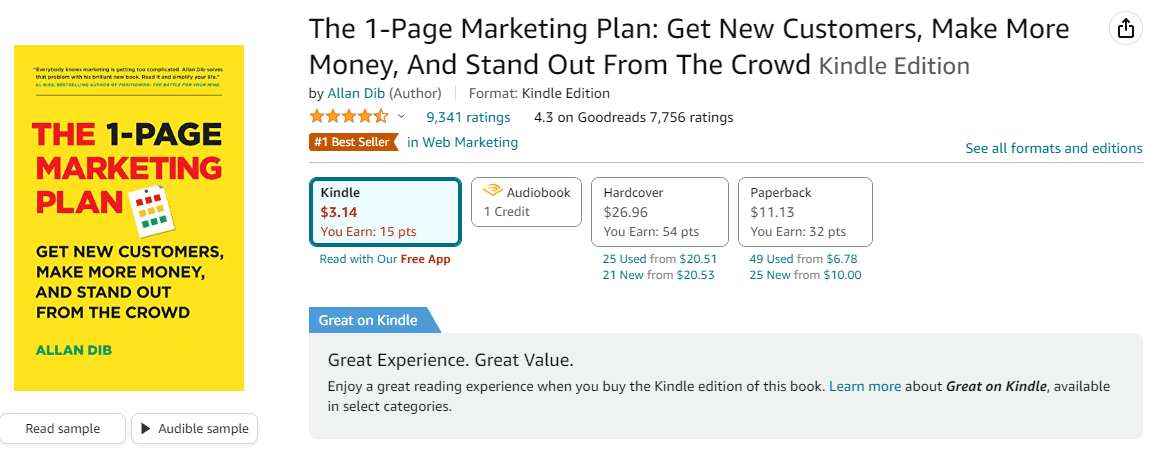Choose the Hardcover format at $26.96

point(659,211)
